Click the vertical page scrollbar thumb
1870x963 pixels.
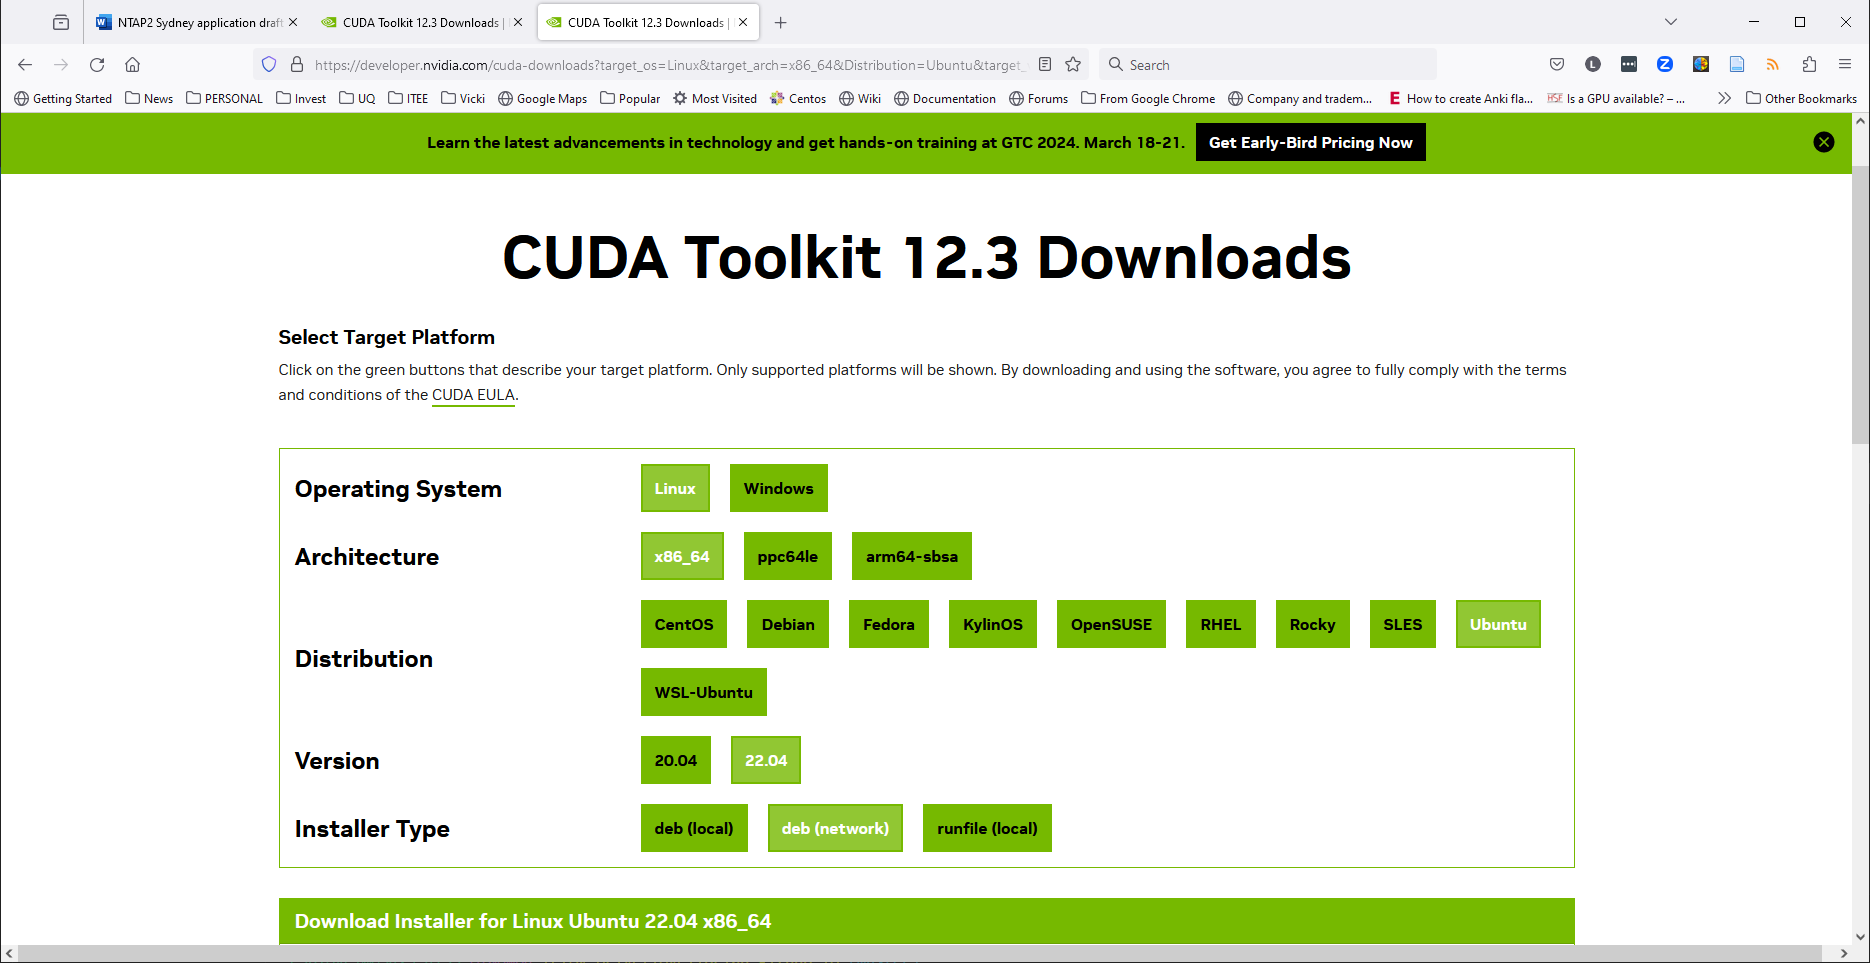coord(1860,305)
